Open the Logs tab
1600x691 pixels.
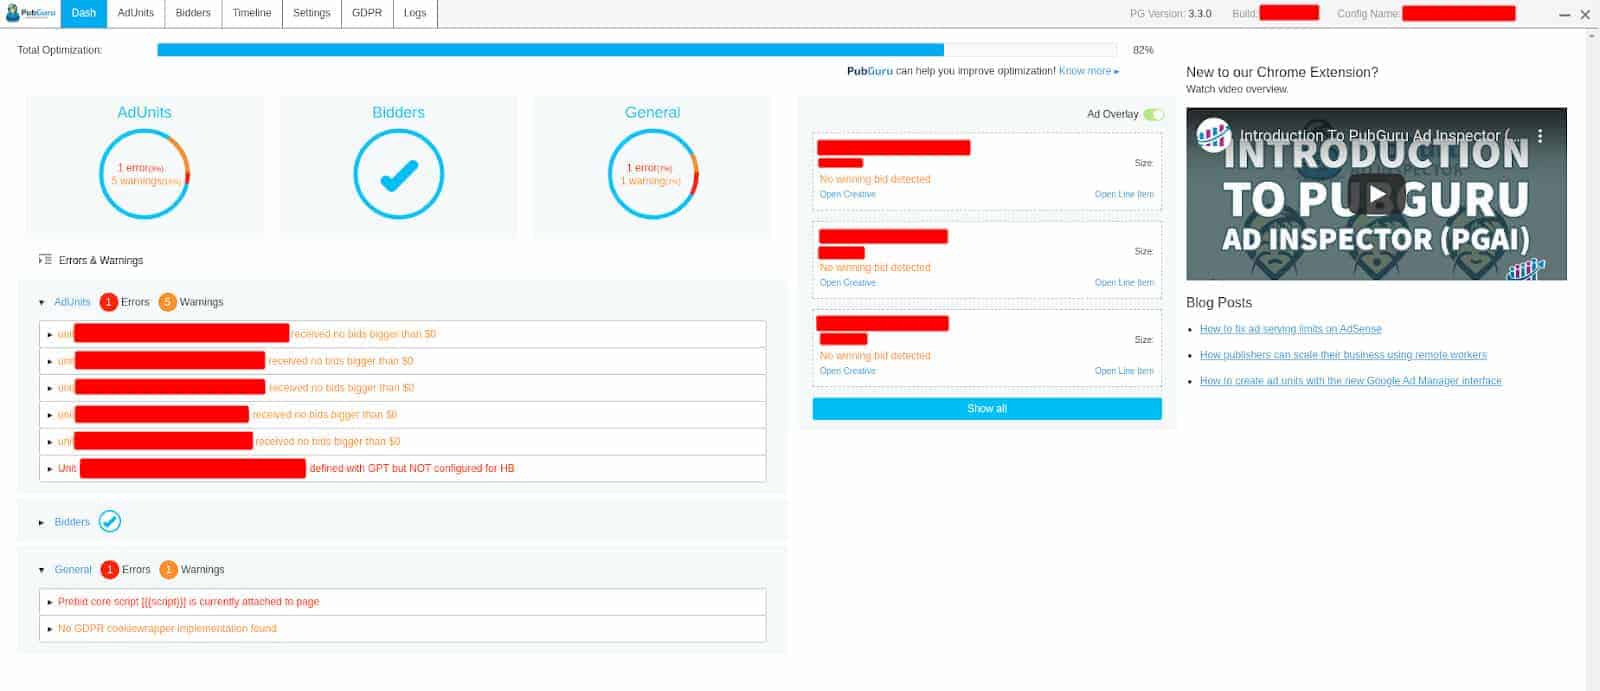(415, 13)
